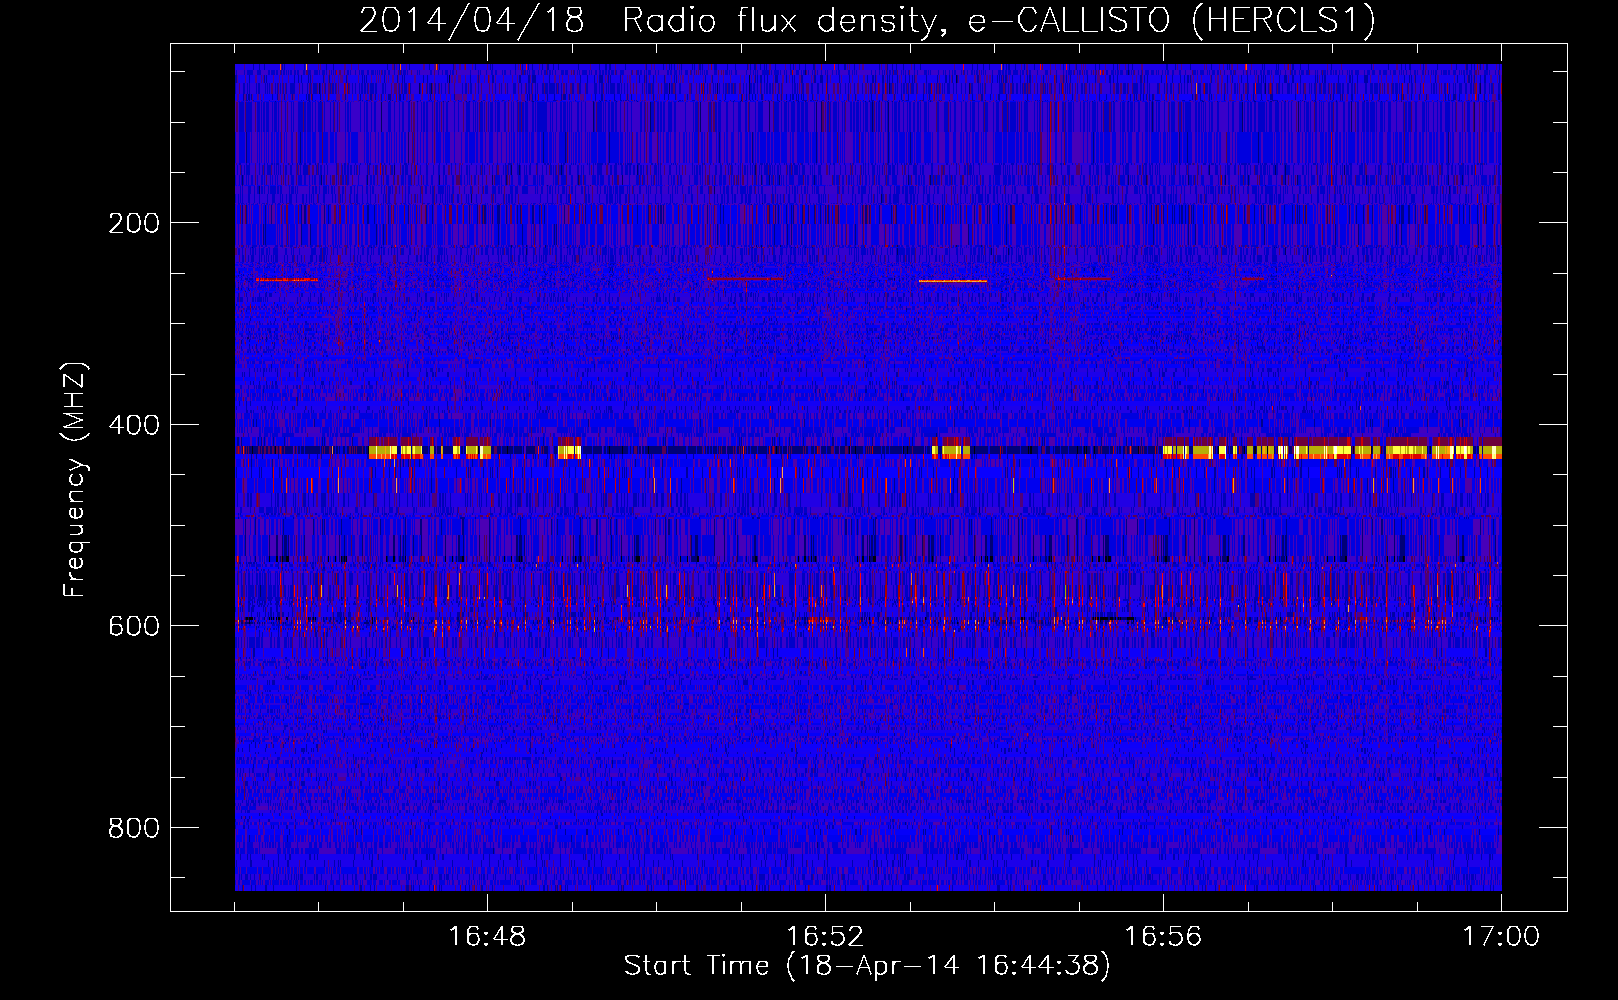The width and height of the screenshot is (1618, 1000).
Task: Click the 600 frequency tick label
Action: [x=134, y=626]
